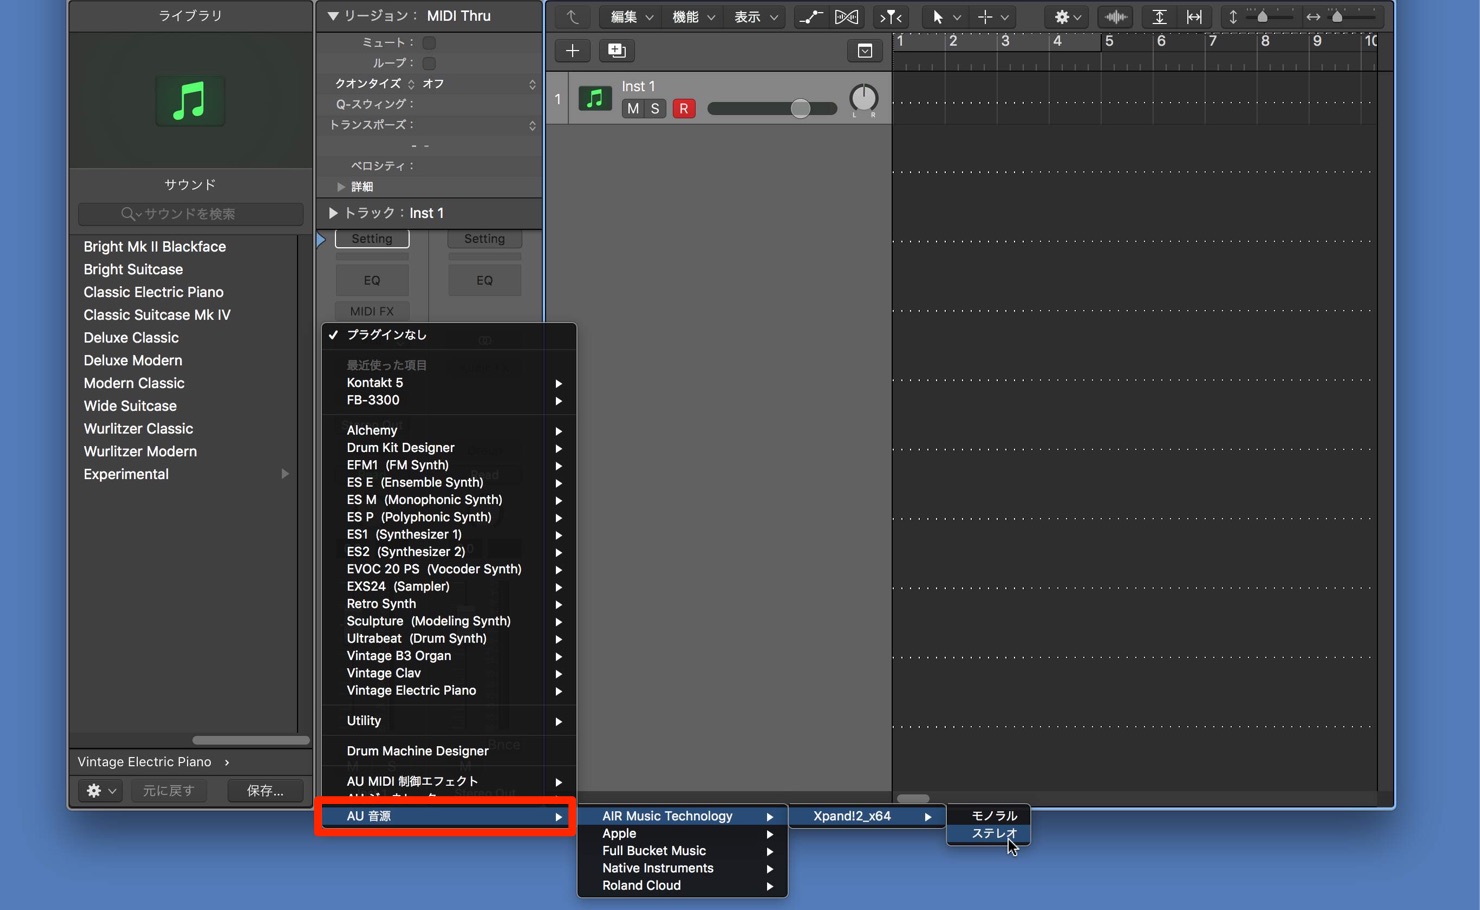Screen dimensions: 1480x910
Task: Solo the Inst 1 track with S
Action: pyautogui.click(x=655, y=108)
